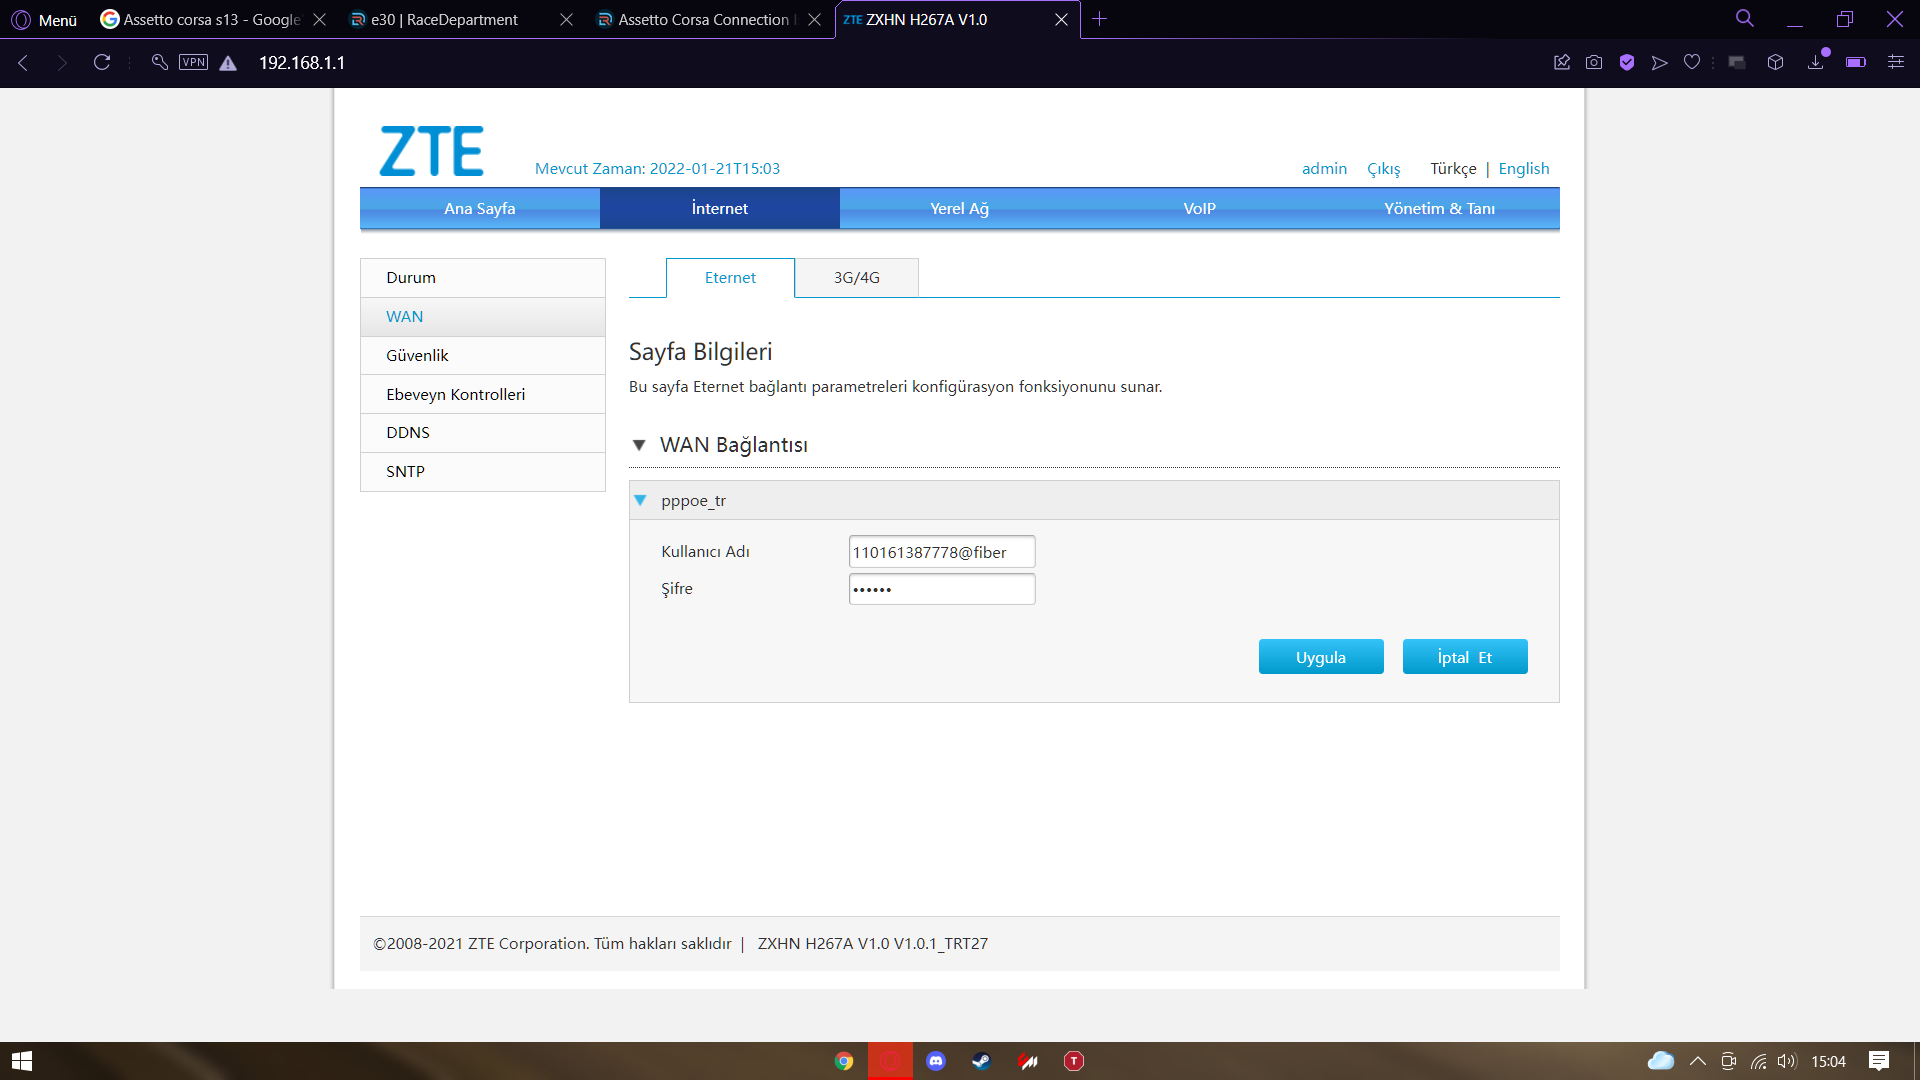Open Opera GX from the taskbar

(x=890, y=1061)
